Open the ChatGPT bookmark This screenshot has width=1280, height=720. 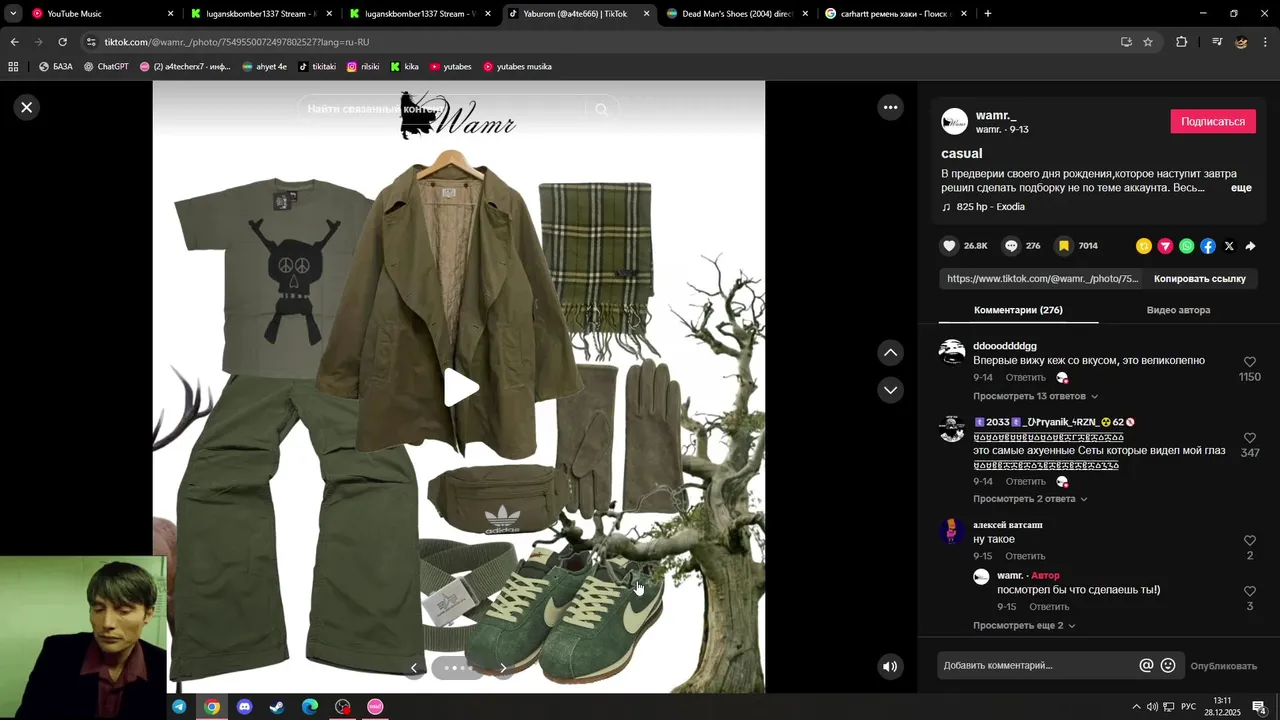106,67
